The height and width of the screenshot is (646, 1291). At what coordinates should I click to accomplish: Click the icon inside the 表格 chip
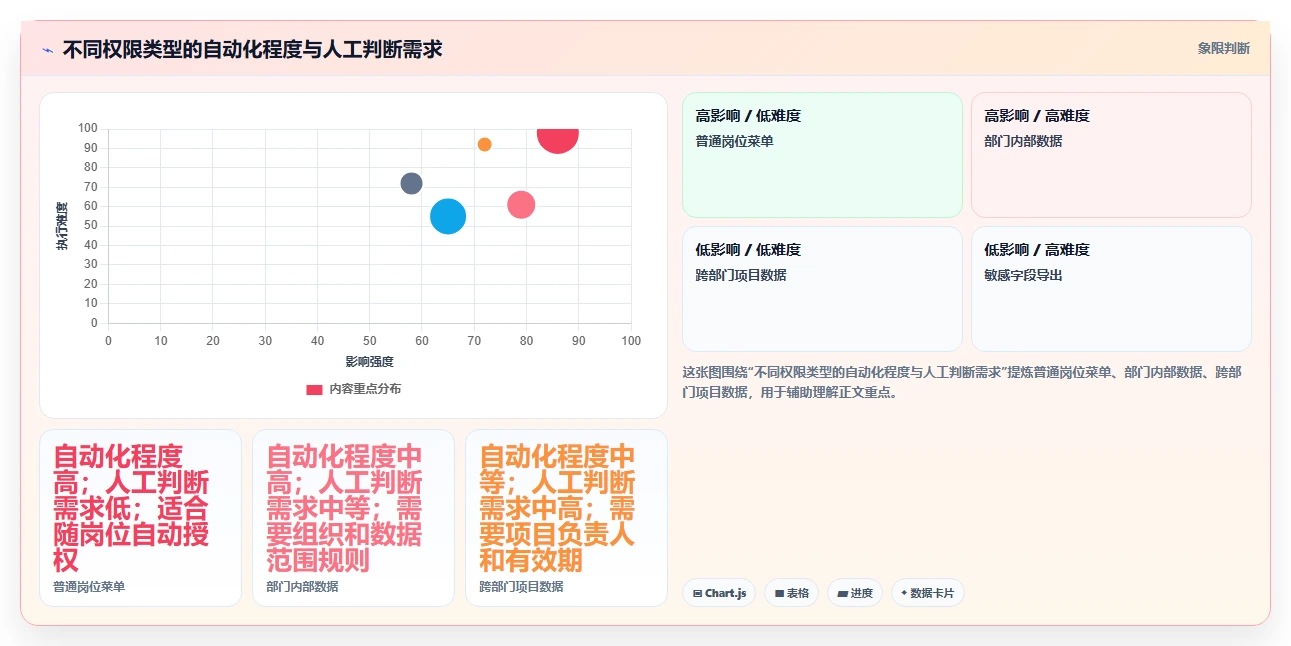[x=779, y=594]
